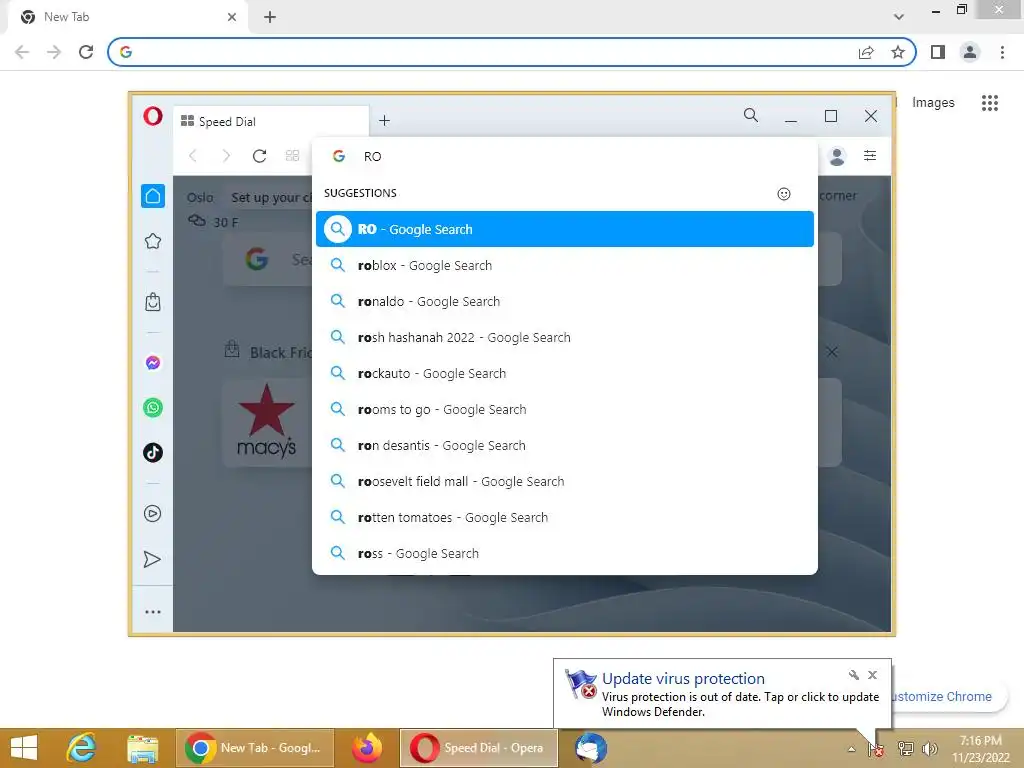Open the Windows Start button
Screen dimensions: 1024x768
(x=24, y=748)
